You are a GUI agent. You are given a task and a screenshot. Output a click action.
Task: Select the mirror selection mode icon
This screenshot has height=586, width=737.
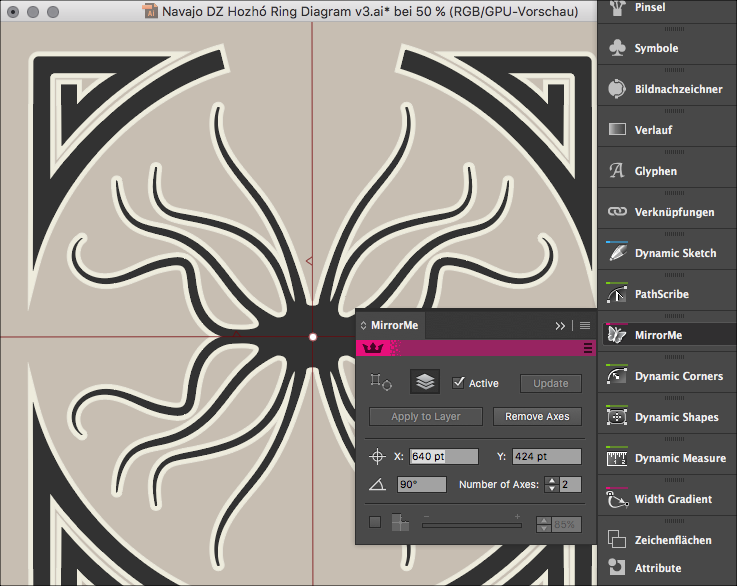pyautogui.click(x=381, y=382)
